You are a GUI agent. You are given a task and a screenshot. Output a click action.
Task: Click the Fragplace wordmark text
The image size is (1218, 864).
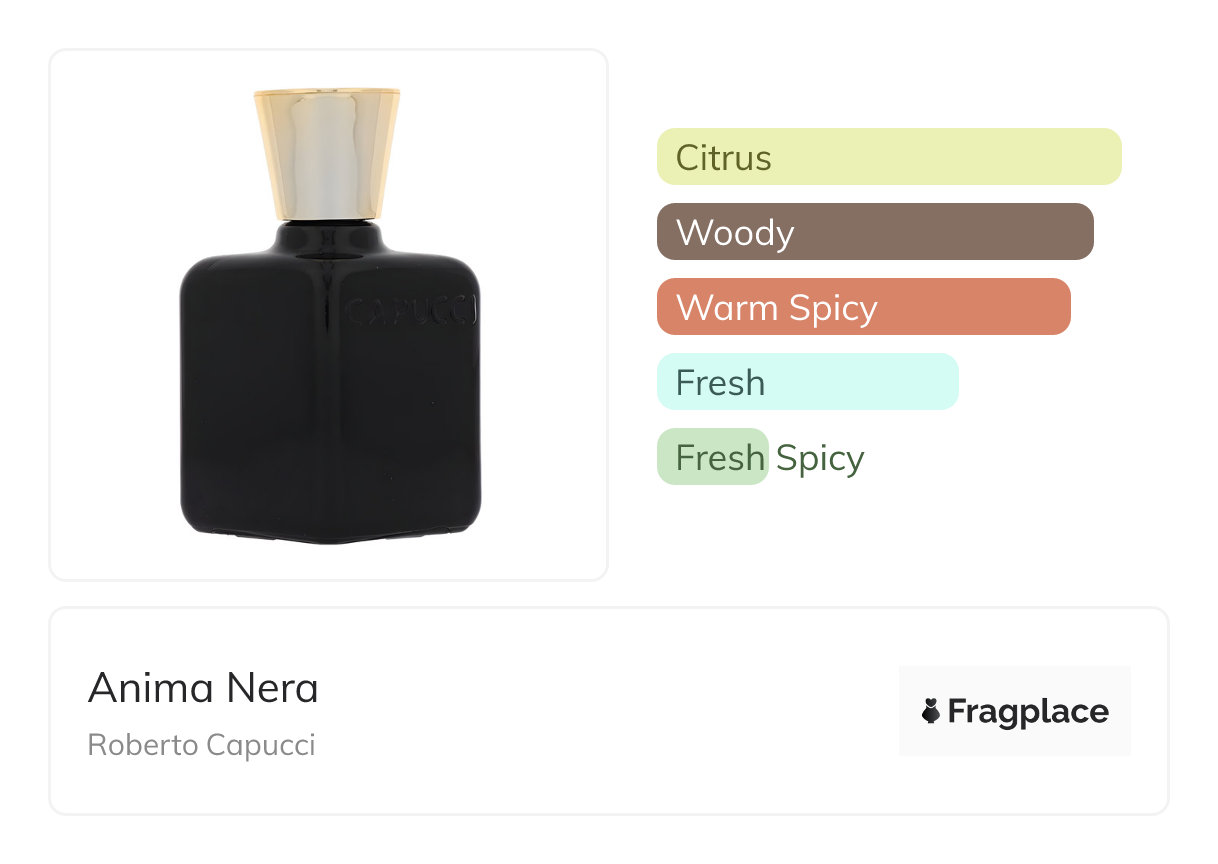(x=1028, y=712)
